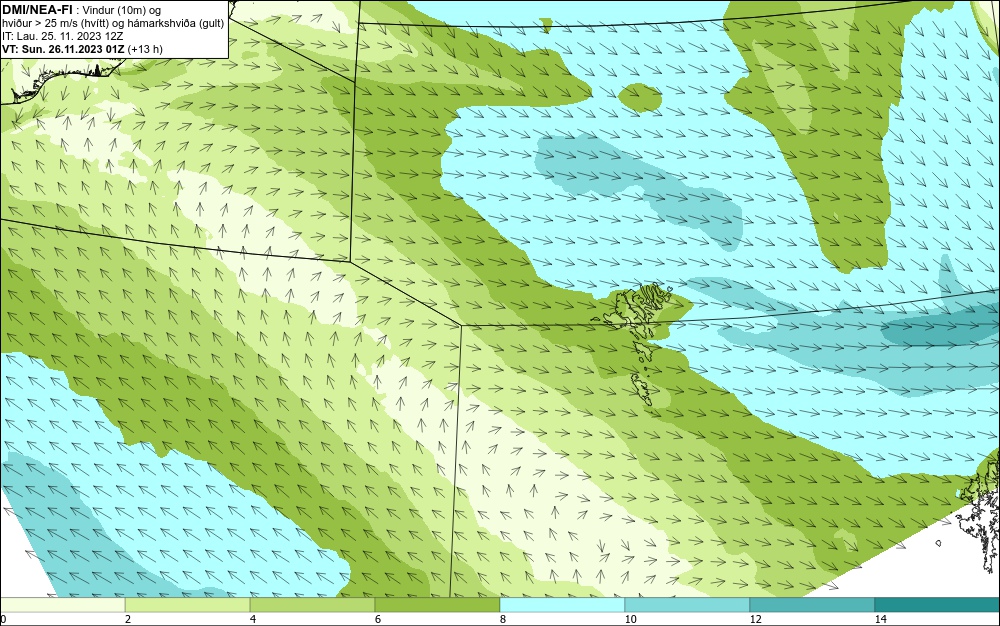Click the 4–6 m/s green legend swatch
Image resolution: width=1000 pixels, height=626 pixels.
click(312, 605)
